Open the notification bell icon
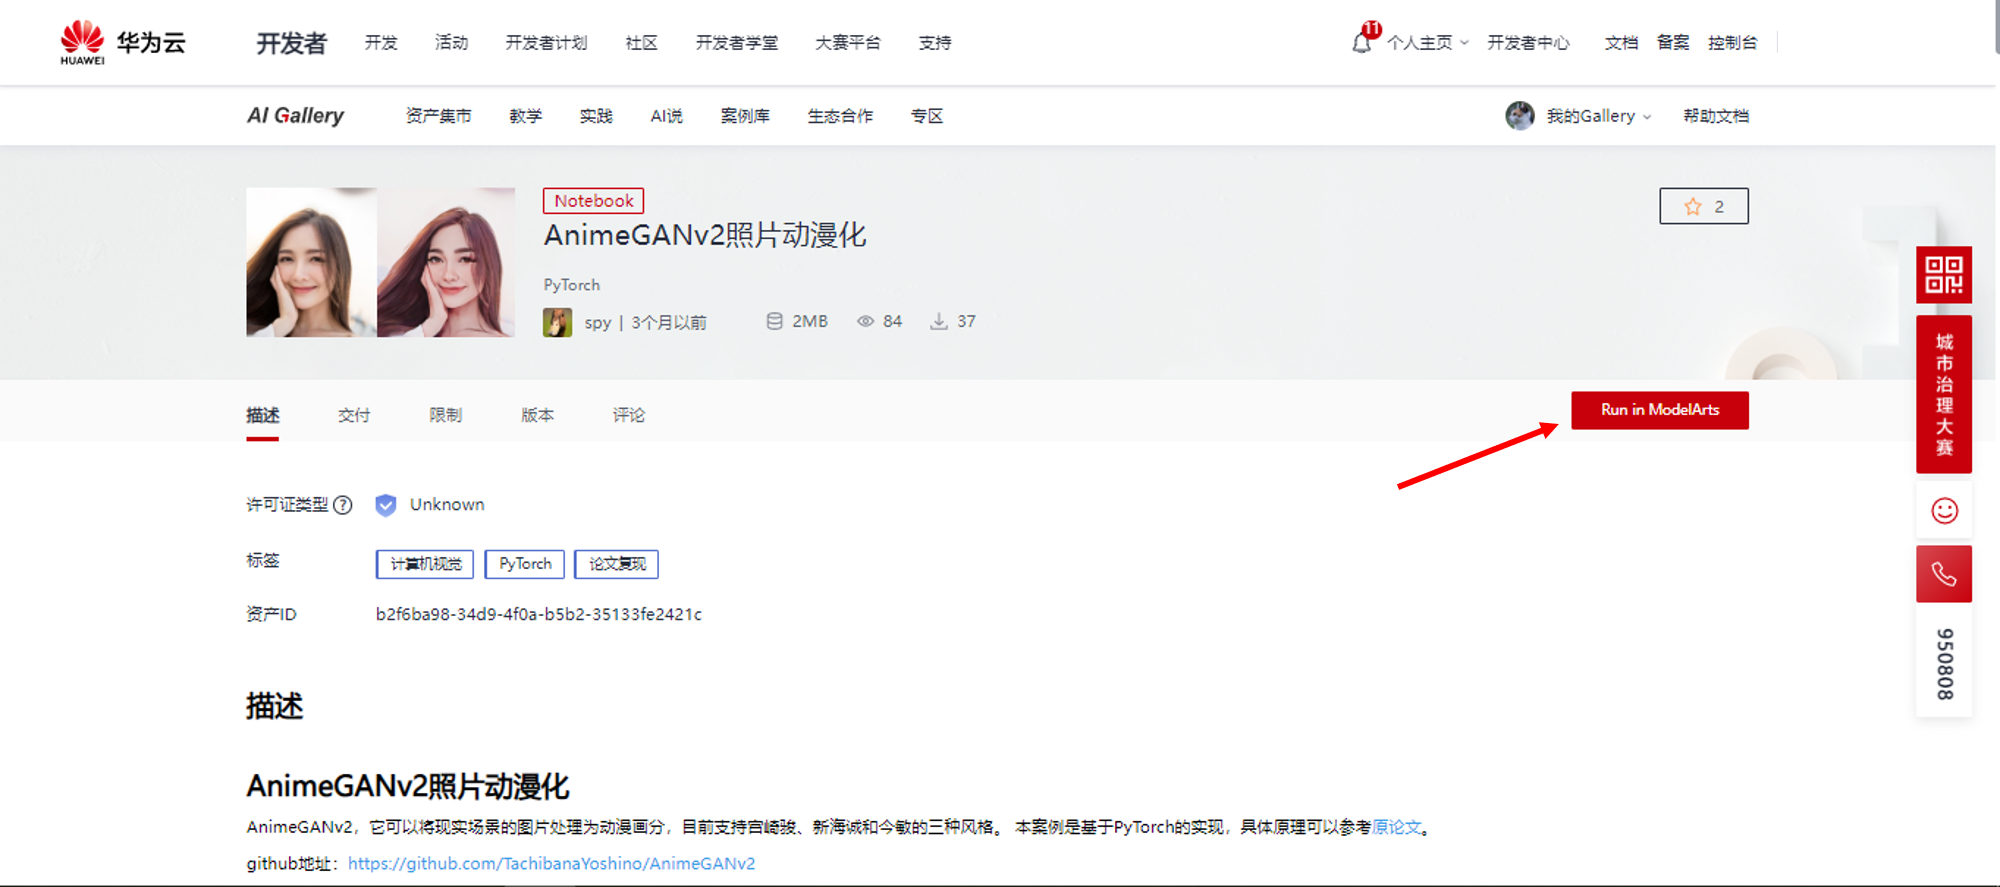The height and width of the screenshot is (887, 2000). tap(1361, 43)
